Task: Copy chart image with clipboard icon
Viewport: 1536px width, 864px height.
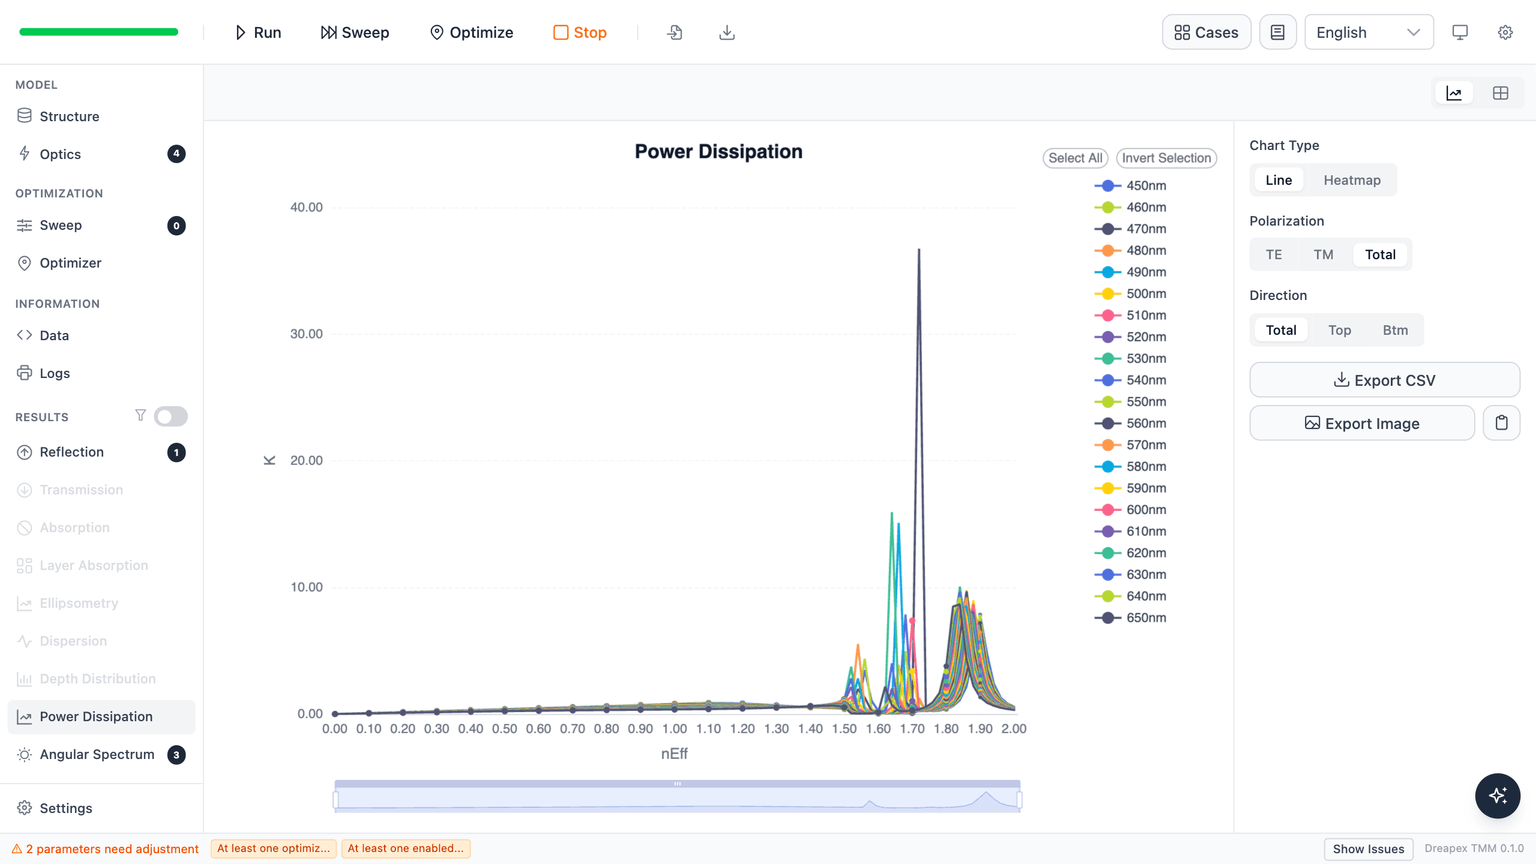Action: click(1501, 423)
